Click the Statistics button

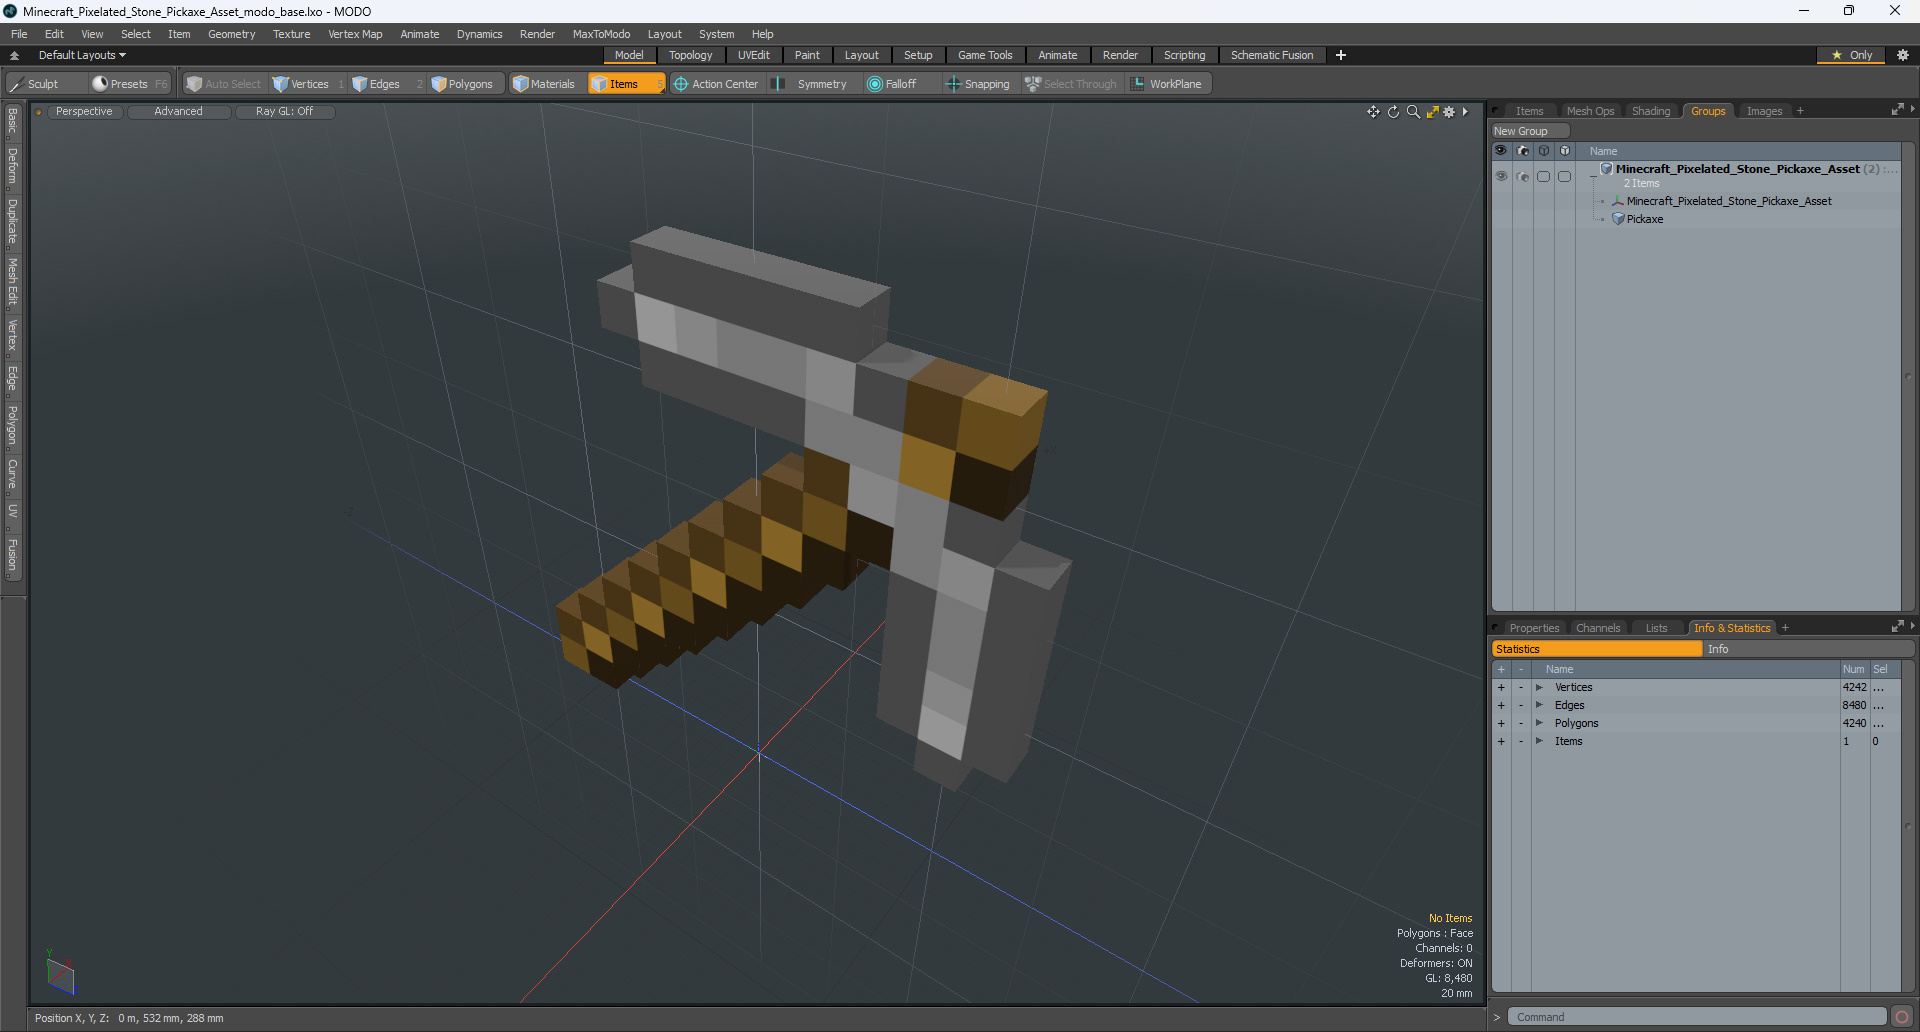tap(1597, 649)
